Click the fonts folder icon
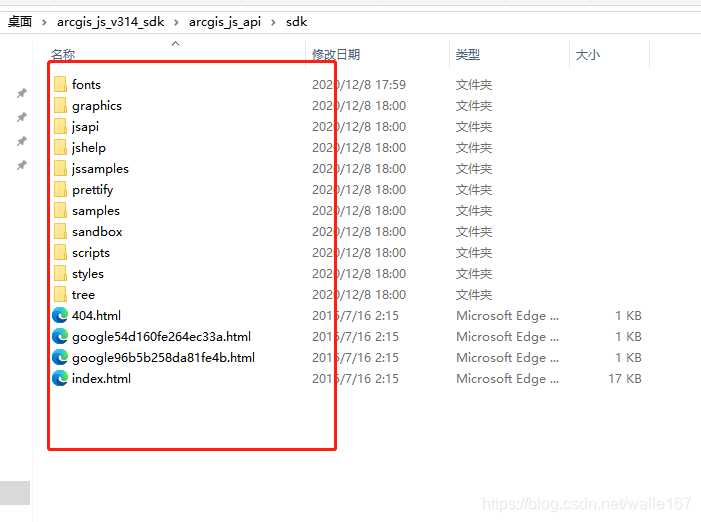This screenshot has height=522, width=701. coord(60,85)
